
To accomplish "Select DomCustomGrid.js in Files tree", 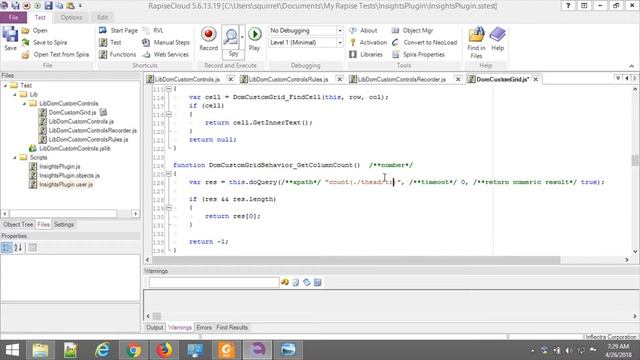I will 72,112.
